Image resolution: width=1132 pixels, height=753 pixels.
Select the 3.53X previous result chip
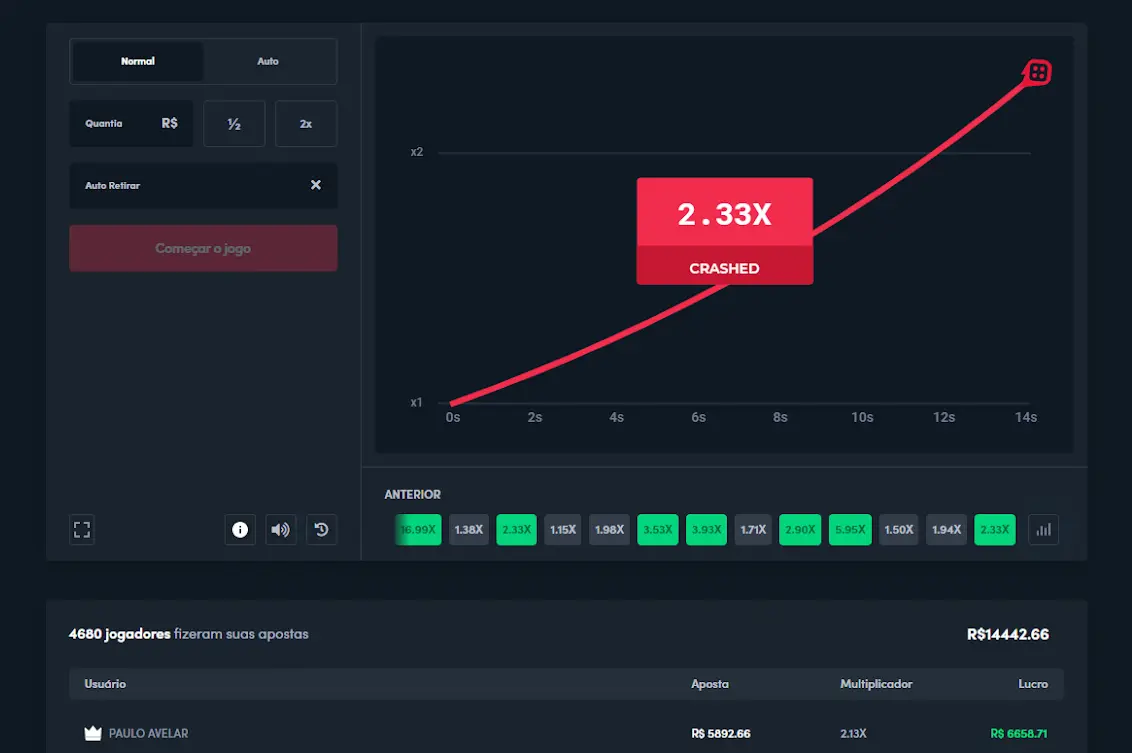pos(657,530)
